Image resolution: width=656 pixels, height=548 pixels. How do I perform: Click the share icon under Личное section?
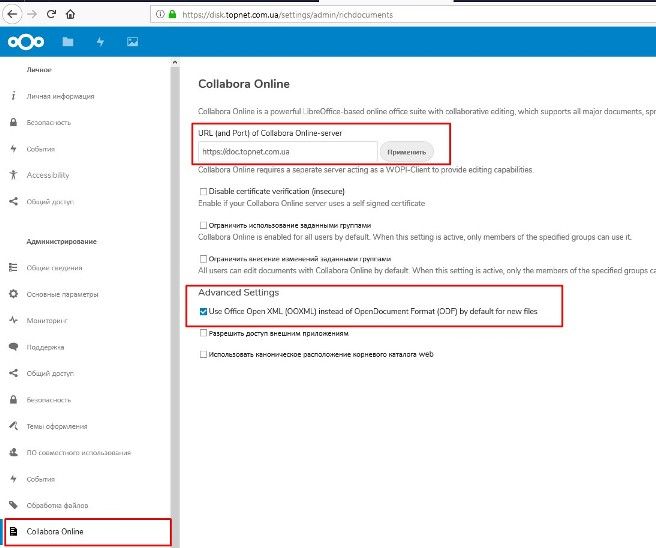pos(13,201)
